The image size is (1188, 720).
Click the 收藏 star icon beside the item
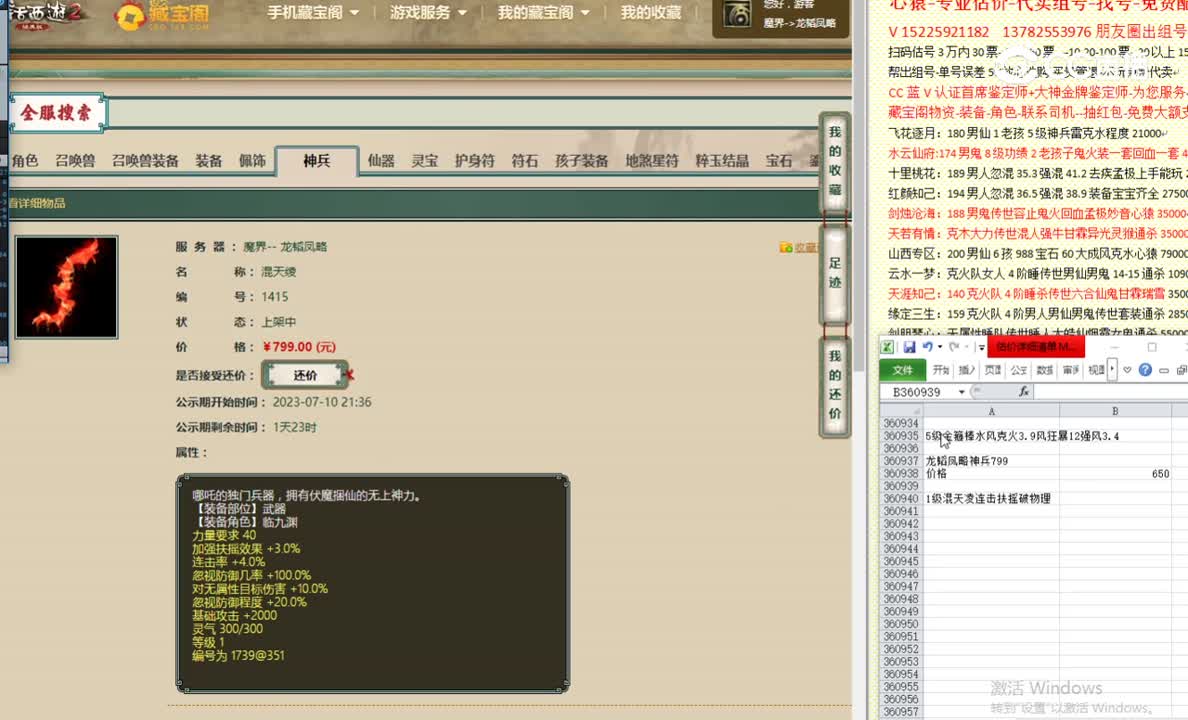pyautogui.click(x=786, y=247)
